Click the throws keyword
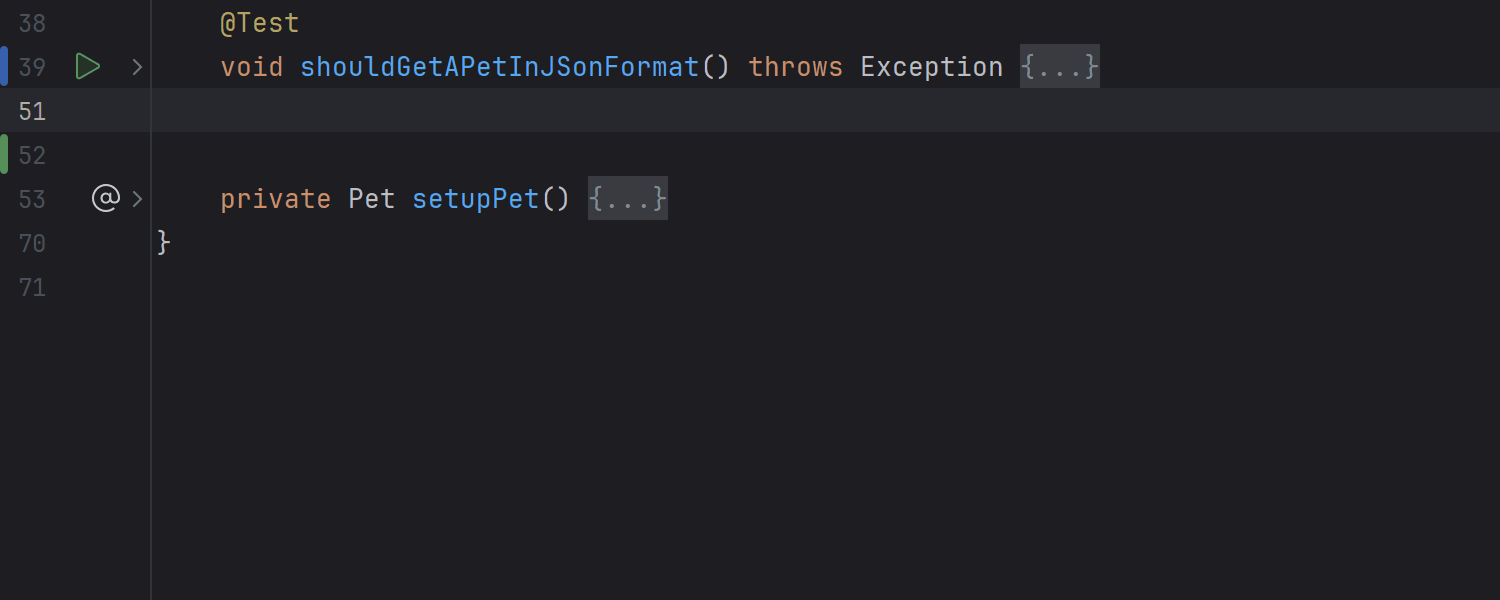This screenshot has height=600, width=1500. click(796, 67)
